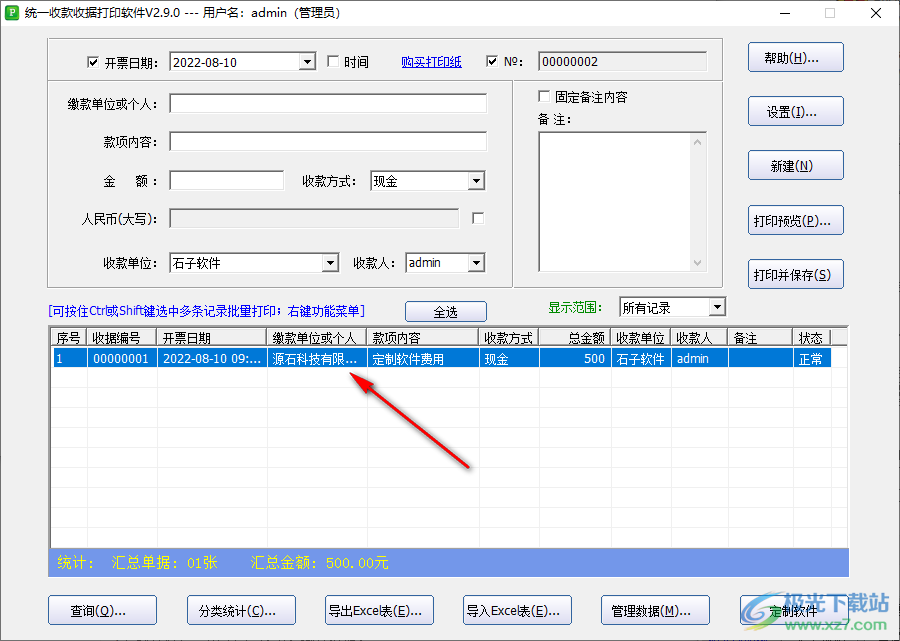Open the 收款方式 payment method dropdown

[476, 180]
